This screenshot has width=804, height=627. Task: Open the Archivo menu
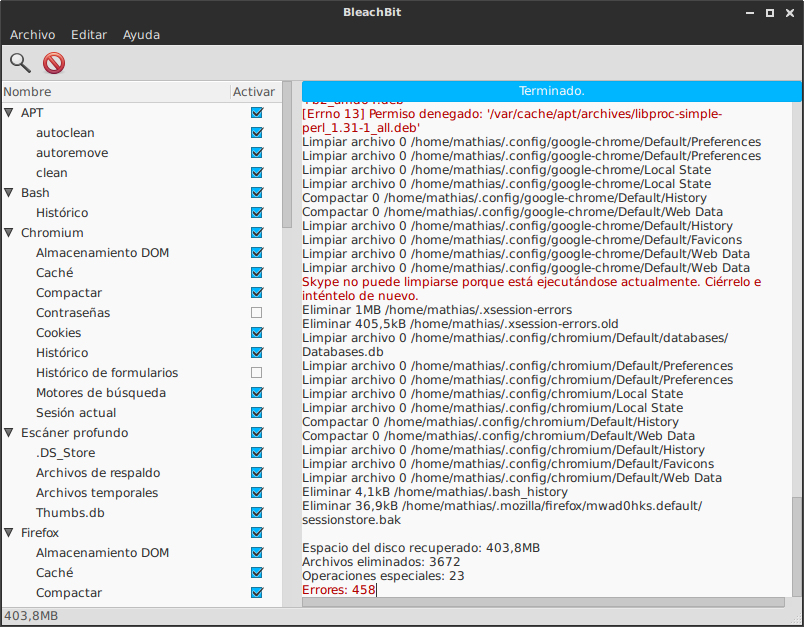tap(33, 34)
